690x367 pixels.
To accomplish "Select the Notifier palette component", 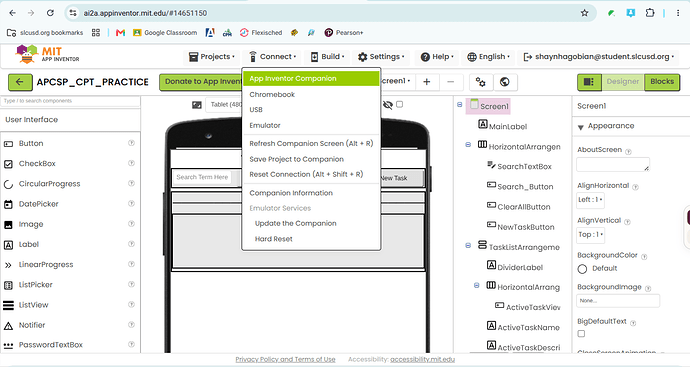I will (32, 325).
